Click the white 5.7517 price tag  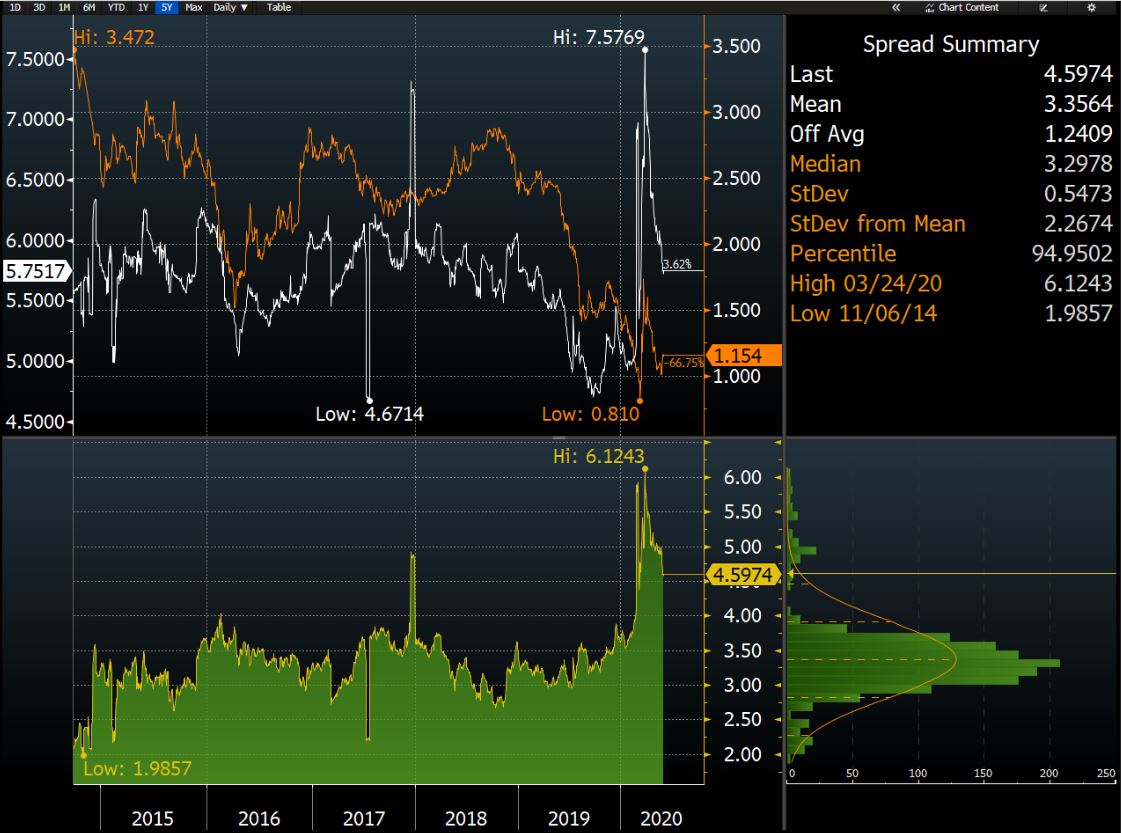[32, 270]
